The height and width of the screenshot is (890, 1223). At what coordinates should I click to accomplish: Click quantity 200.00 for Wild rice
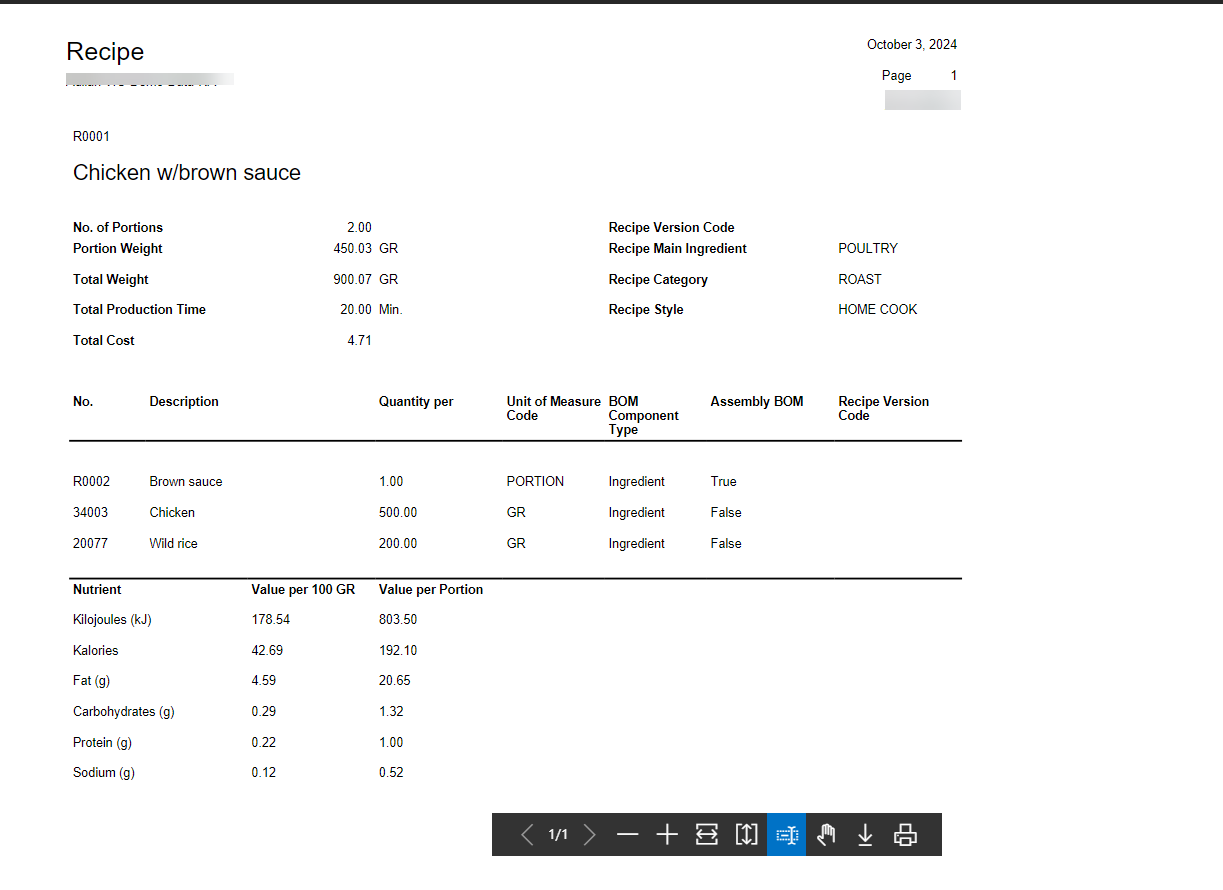tap(398, 543)
